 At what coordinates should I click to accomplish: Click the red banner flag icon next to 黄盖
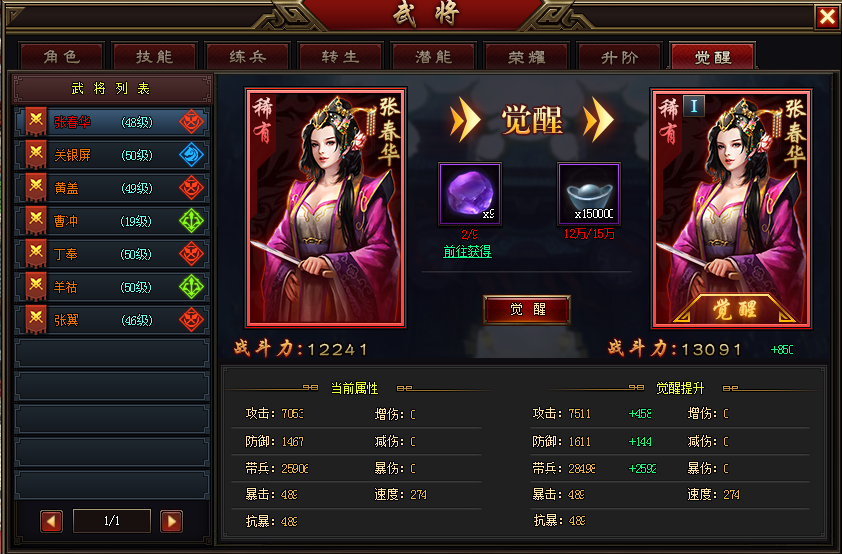coord(36,187)
